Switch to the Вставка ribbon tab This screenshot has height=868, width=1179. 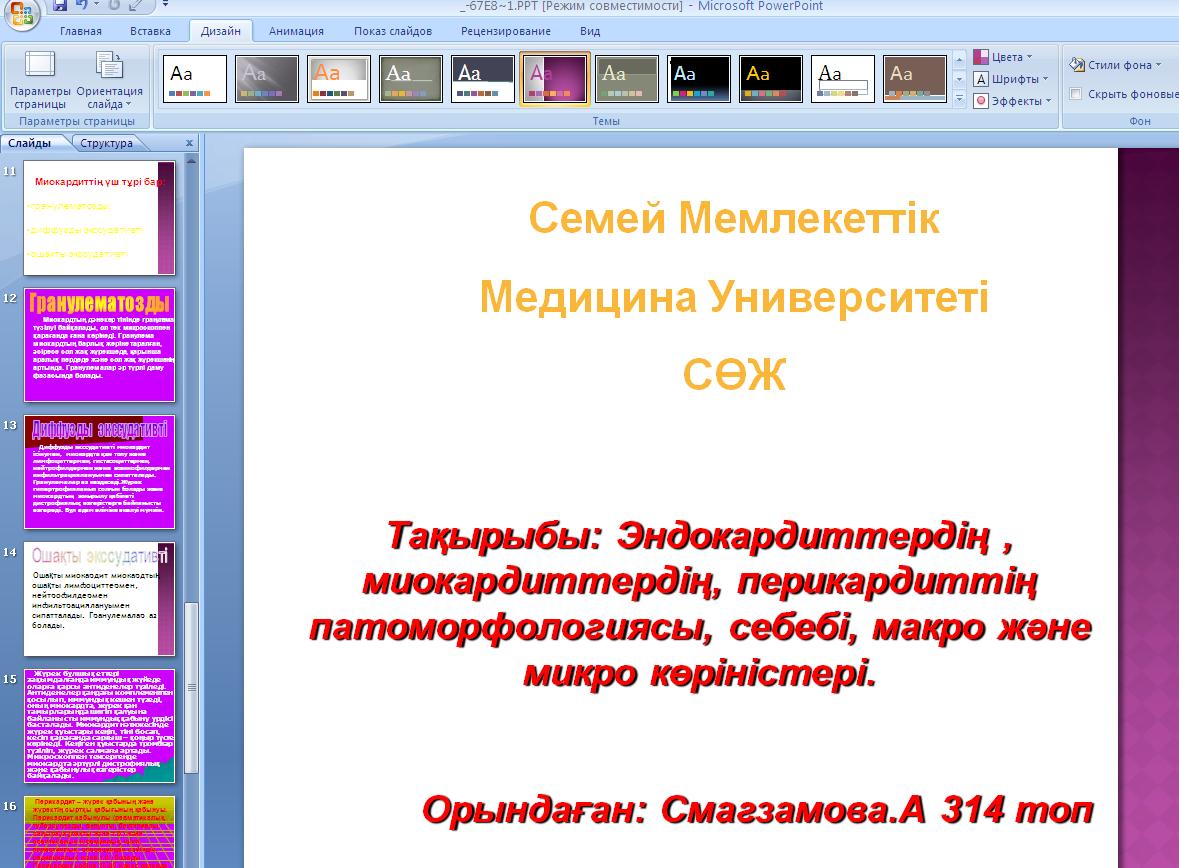pyautogui.click(x=150, y=32)
